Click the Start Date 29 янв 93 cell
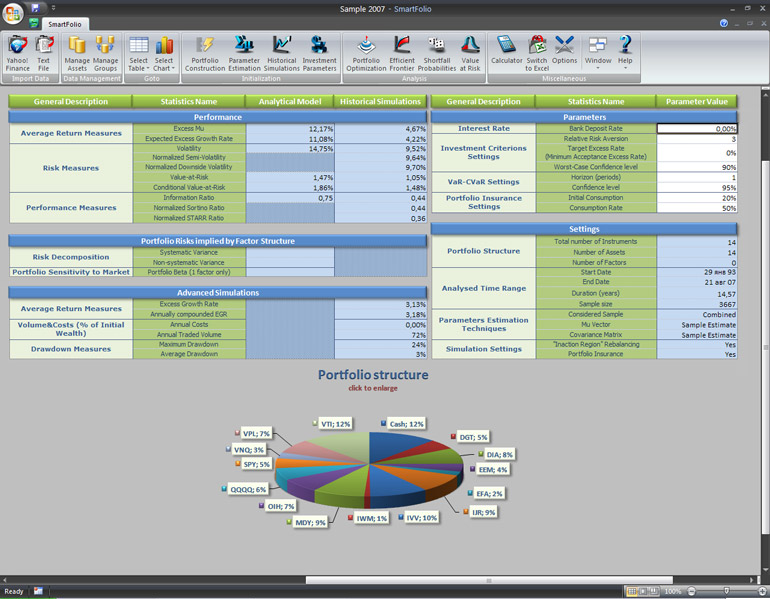This screenshot has height=599, width=771. [697, 272]
